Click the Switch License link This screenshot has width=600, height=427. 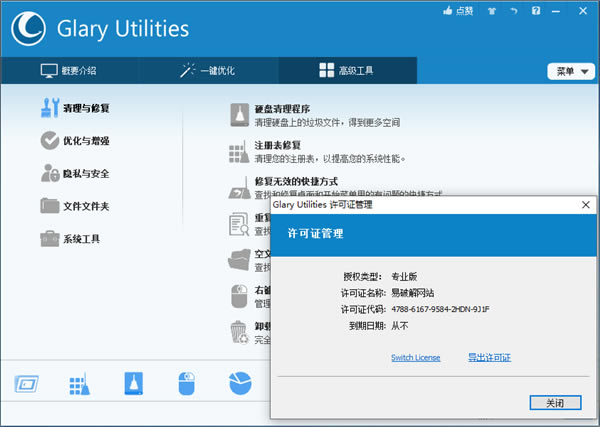tap(415, 357)
